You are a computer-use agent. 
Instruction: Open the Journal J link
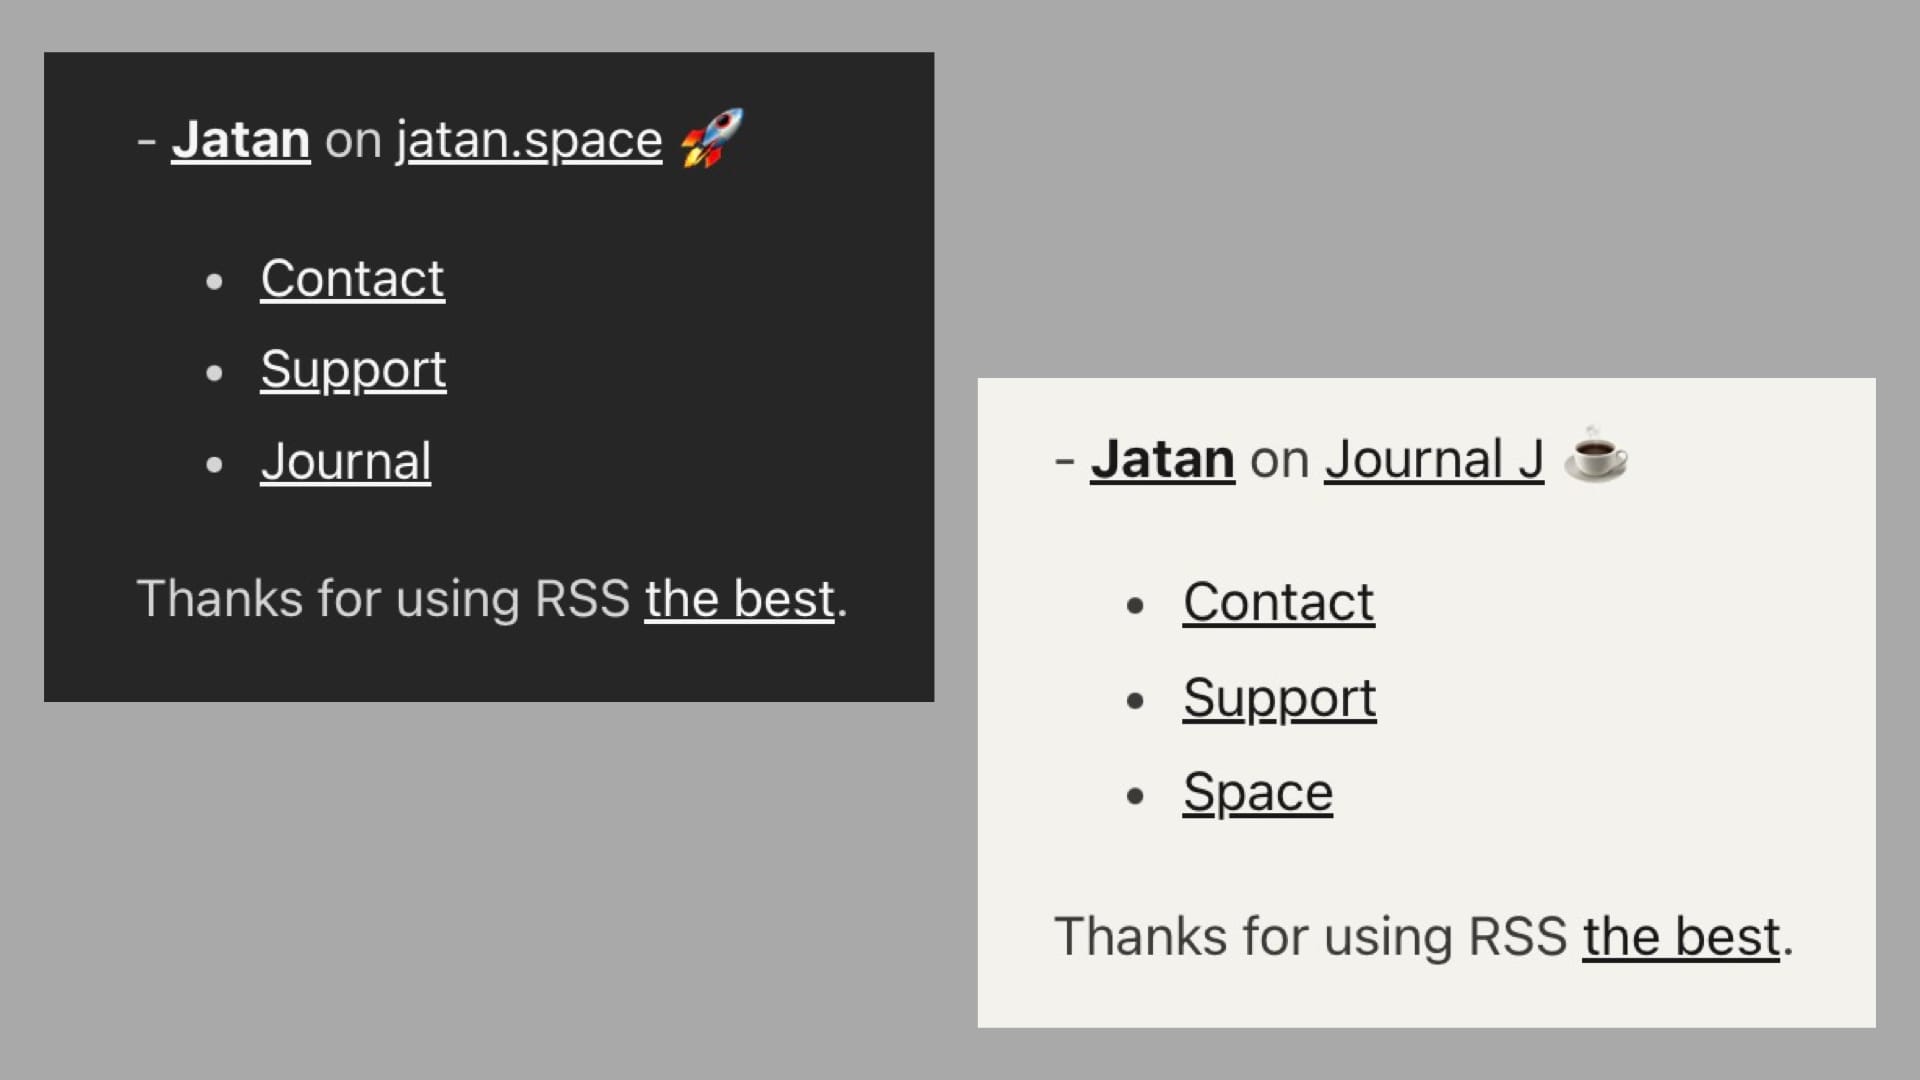click(x=1433, y=460)
